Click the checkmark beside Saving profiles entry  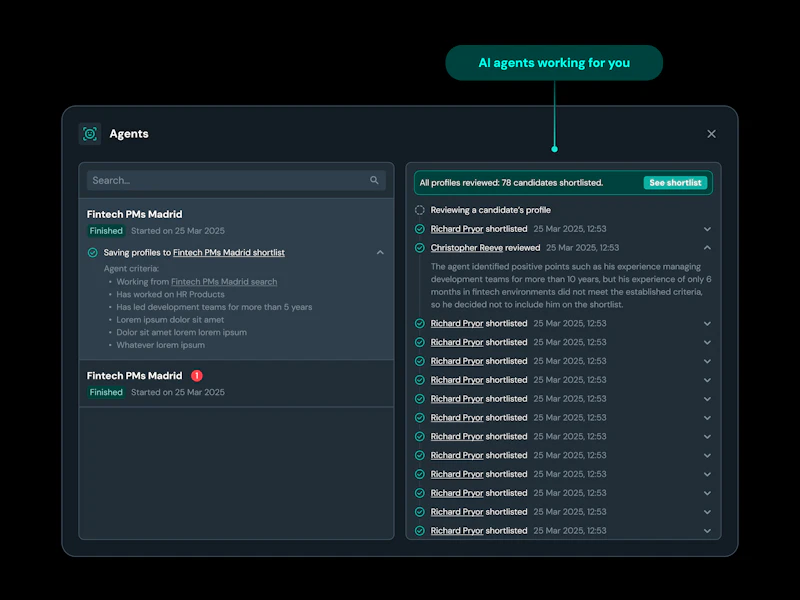pyautogui.click(x=93, y=252)
